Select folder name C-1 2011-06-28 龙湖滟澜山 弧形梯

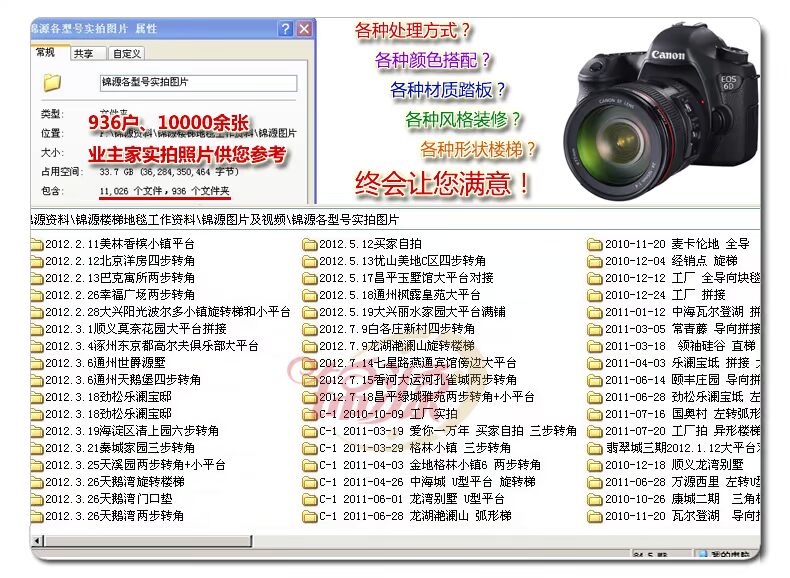[x=415, y=516]
